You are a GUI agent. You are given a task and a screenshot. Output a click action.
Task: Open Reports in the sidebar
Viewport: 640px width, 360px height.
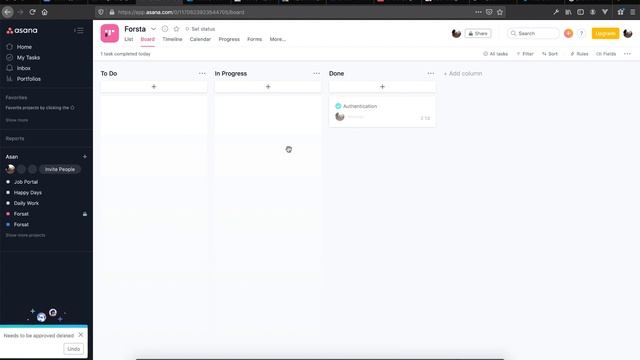coord(15,139)
